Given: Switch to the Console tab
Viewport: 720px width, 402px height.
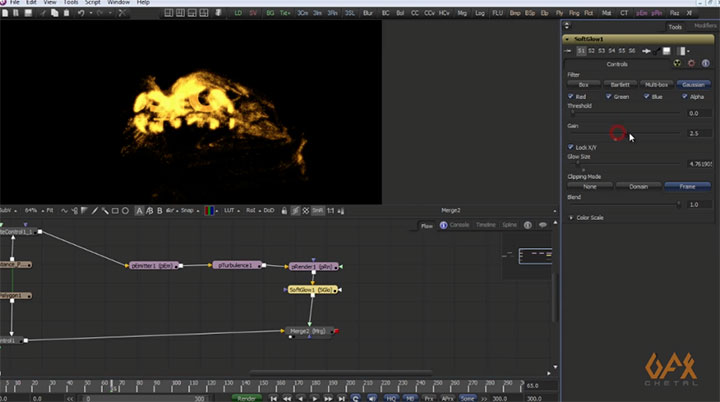Looking at the screenshot, I should click(x=459, y=225).
